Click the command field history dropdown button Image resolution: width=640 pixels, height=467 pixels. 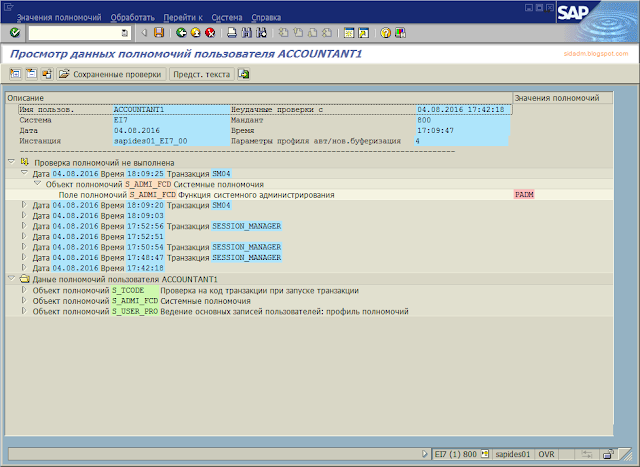(124, 33)
